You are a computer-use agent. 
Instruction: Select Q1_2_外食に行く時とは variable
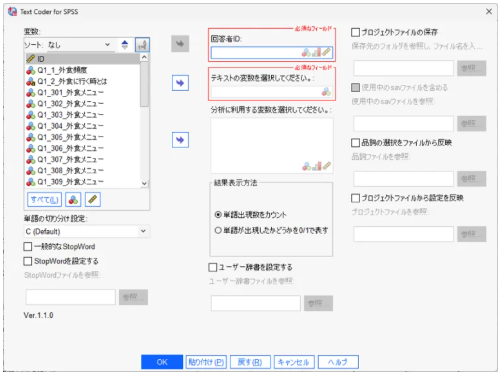(83, 81)
